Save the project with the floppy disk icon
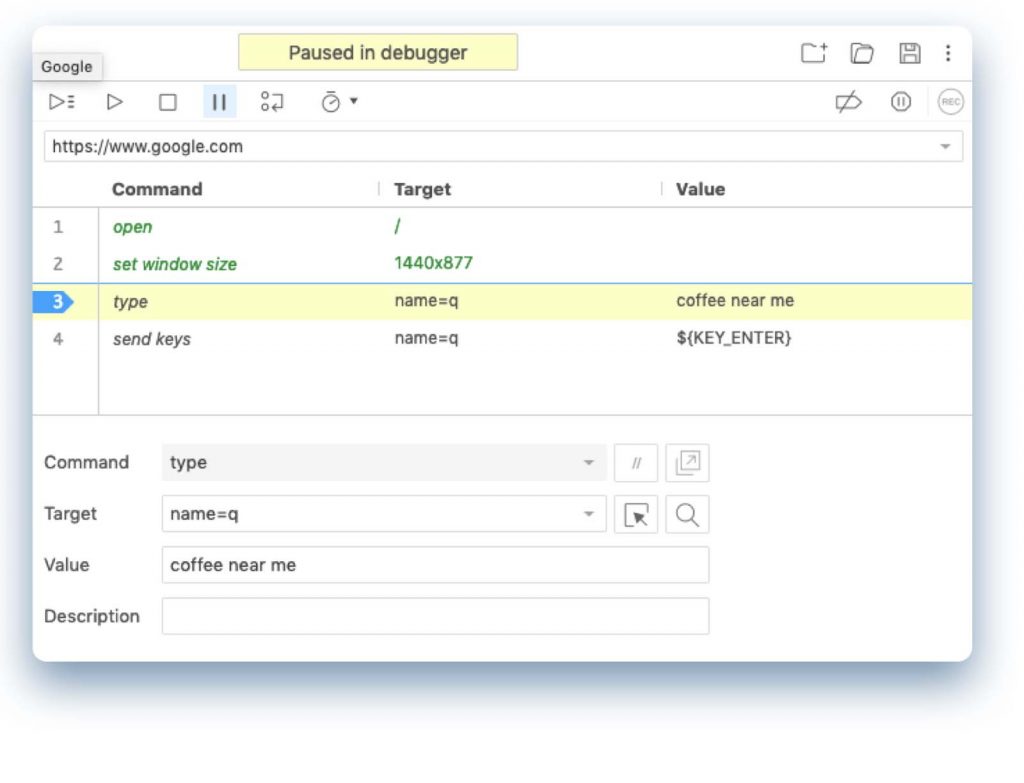This screenshot has width=1024, height=783. coord(909,54)
